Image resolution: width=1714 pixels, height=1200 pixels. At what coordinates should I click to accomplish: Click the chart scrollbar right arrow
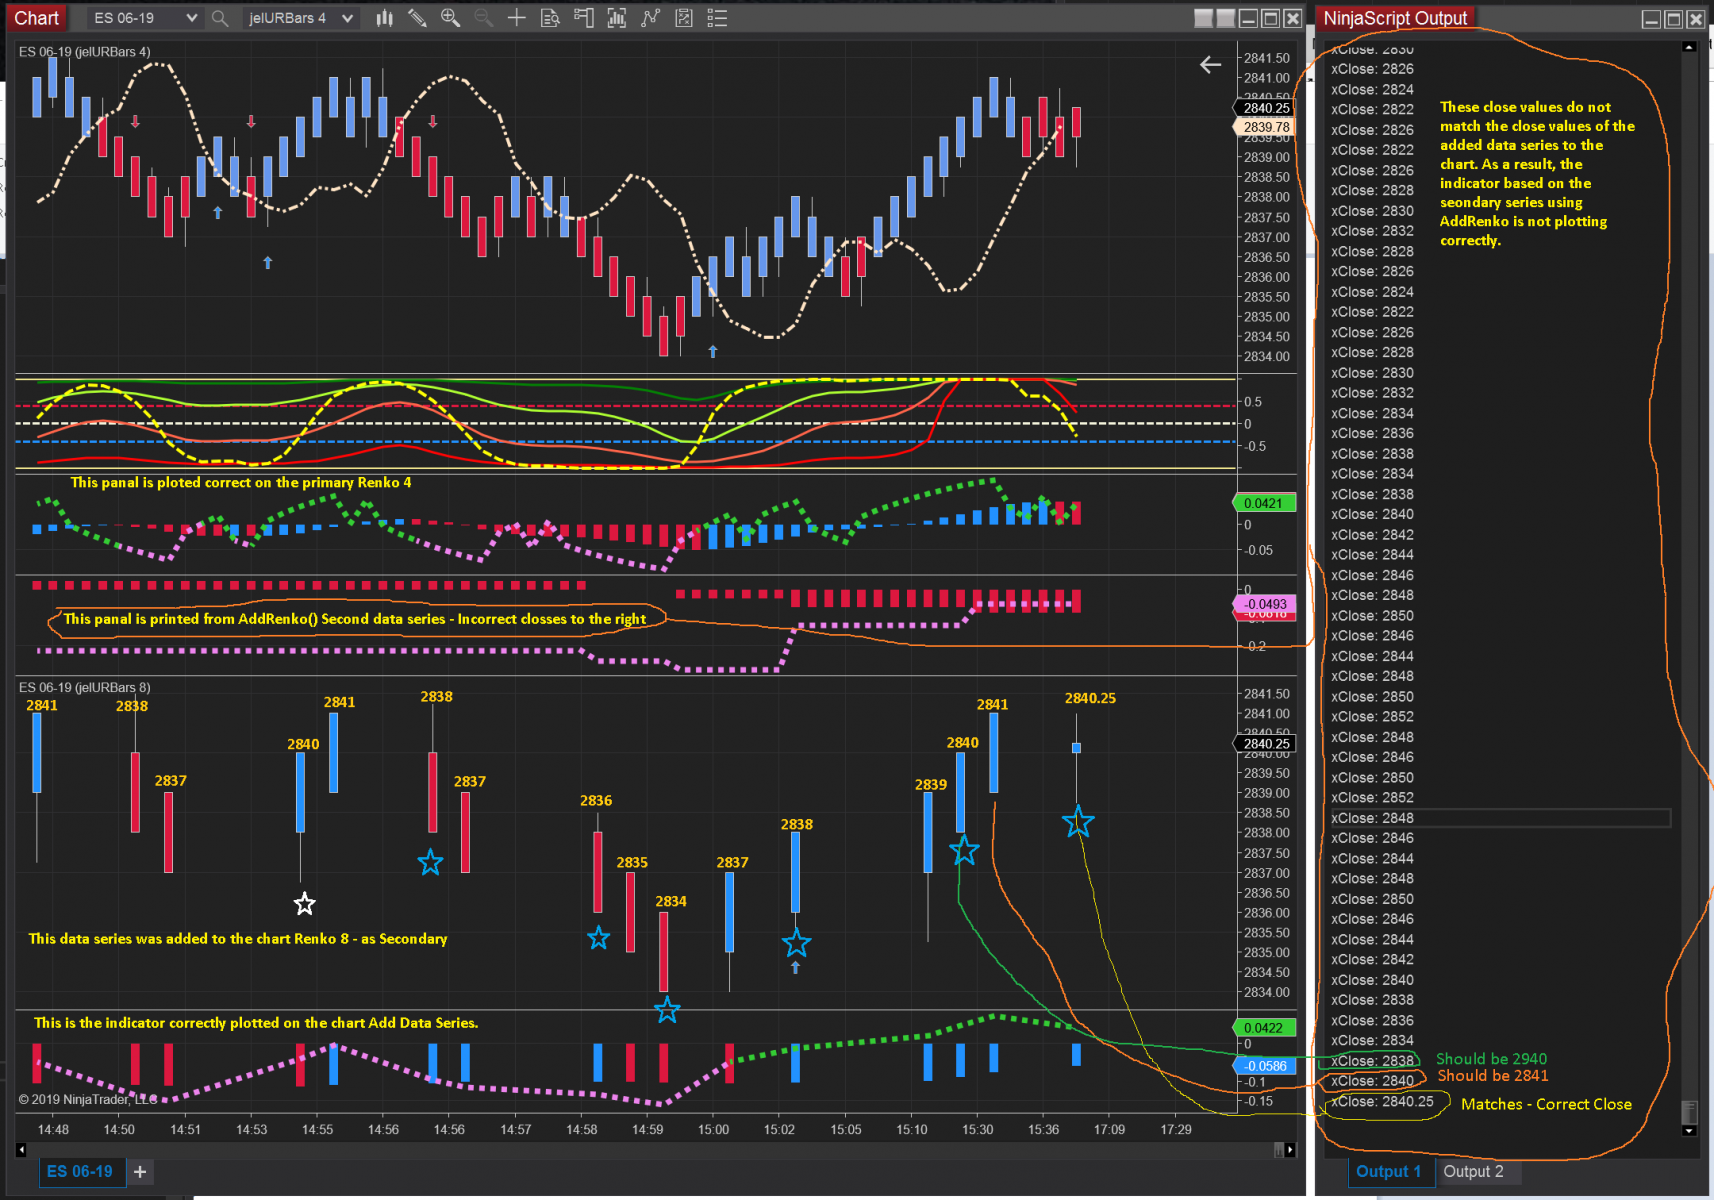[x=1290, y=1150]
